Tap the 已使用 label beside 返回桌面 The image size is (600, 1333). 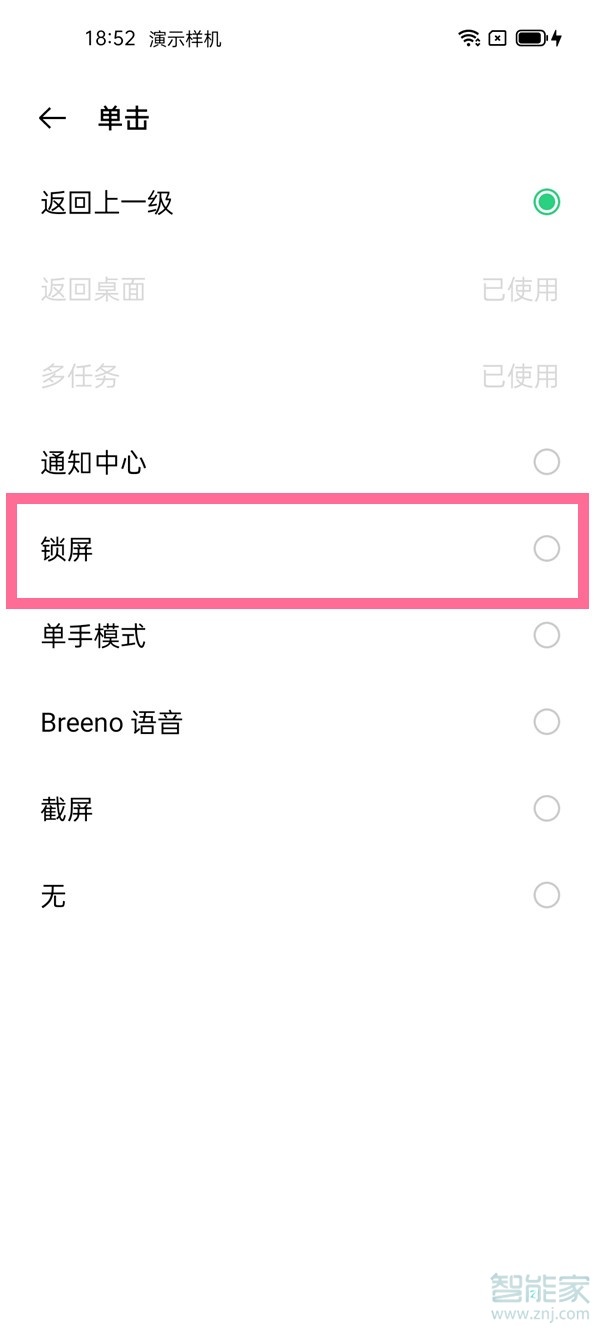click(520, 290)
